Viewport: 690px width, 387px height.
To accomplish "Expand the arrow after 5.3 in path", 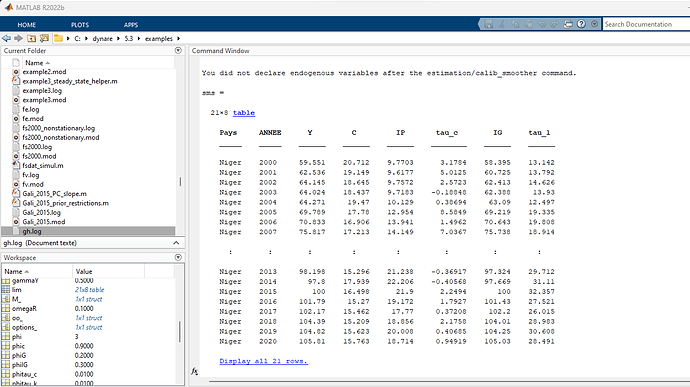I will click(139, 39).
